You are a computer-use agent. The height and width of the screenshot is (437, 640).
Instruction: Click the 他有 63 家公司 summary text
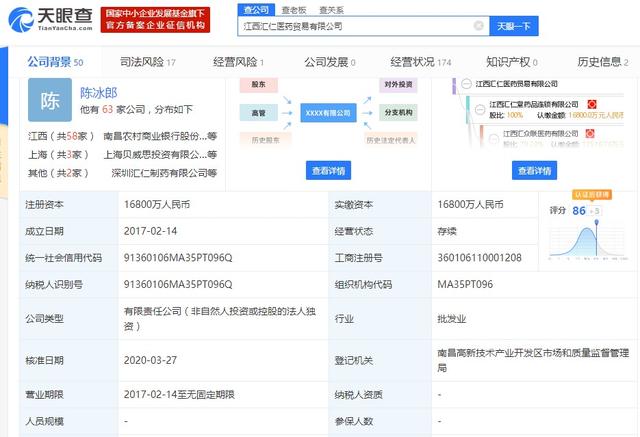[x=136, y=109]
